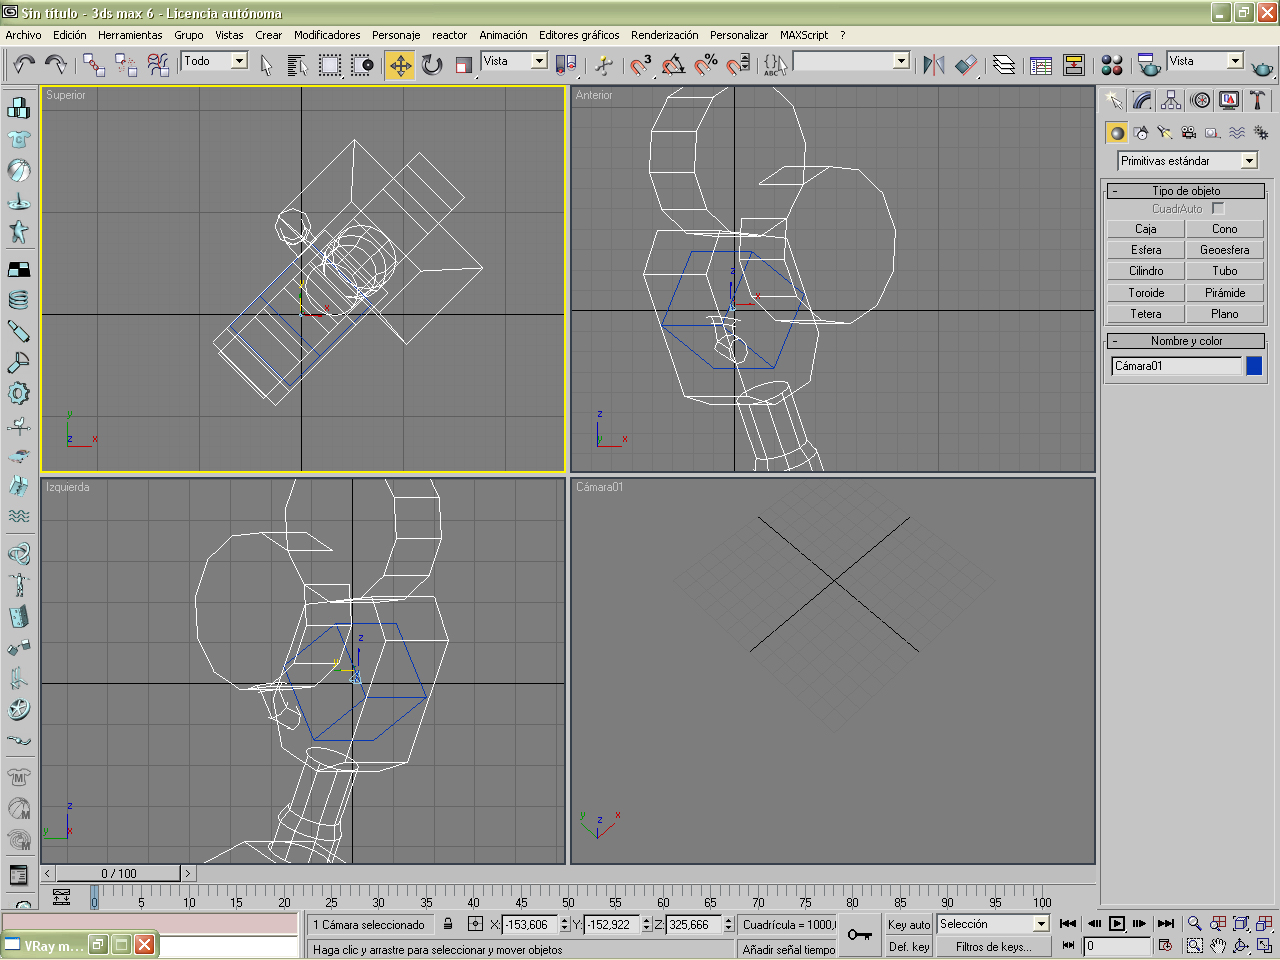Select the Pan View hand tool
The width and height of the screenshot is (1280, 960).
click(x=1218, y=946)
